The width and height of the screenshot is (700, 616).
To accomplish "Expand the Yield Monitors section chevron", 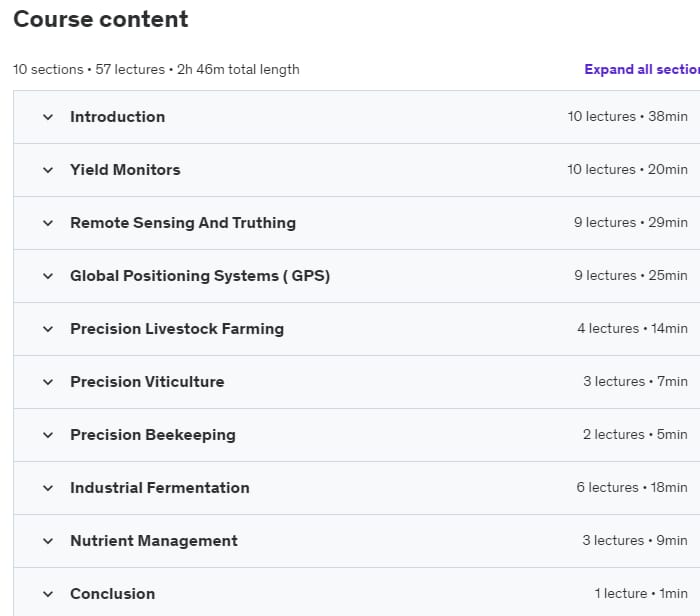I will click(x=48, y=170).
